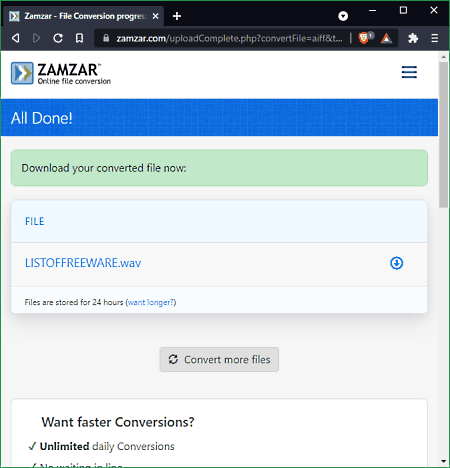The image size is (450, 468).
Task: Click the address bar URL
Action: tap(229, 38)
